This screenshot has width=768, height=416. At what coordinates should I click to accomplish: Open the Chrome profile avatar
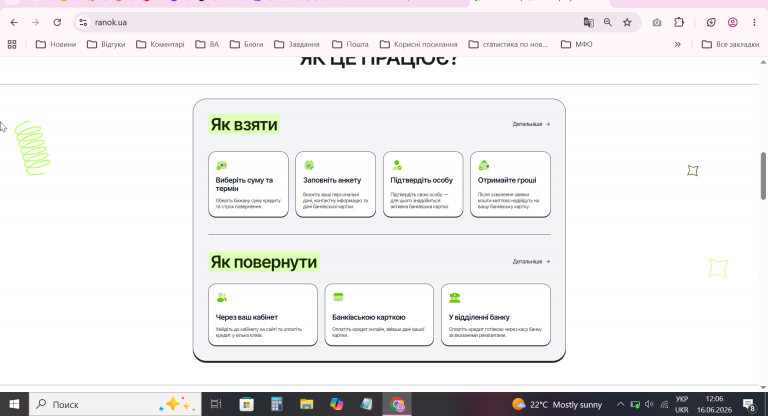[x=733, y=23]
